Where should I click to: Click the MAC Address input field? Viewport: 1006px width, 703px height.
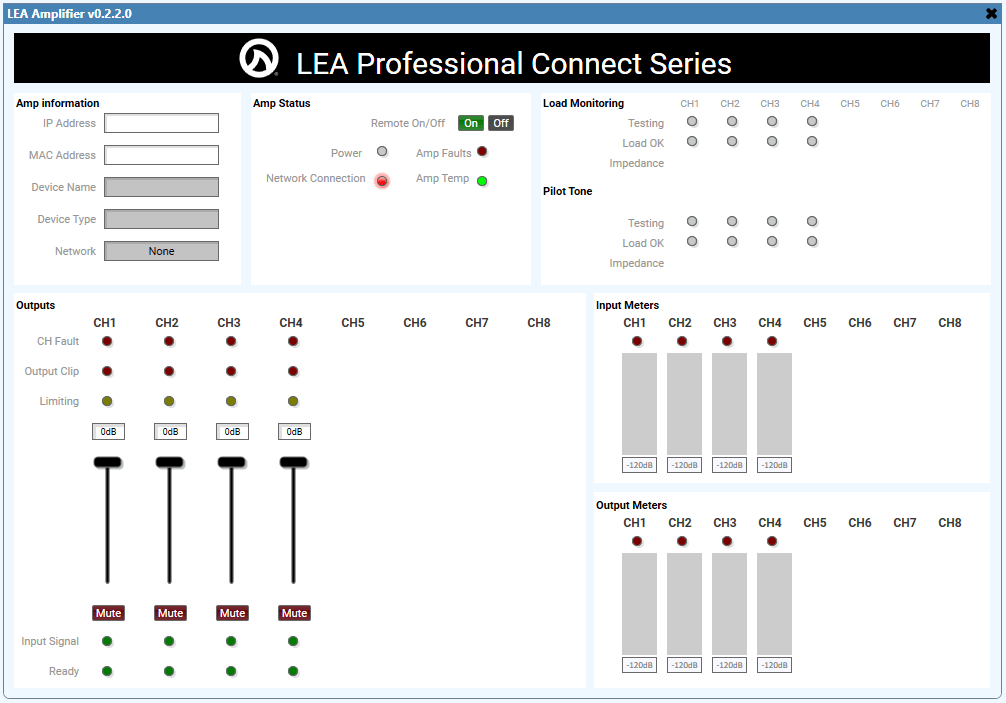pos(162,155)
